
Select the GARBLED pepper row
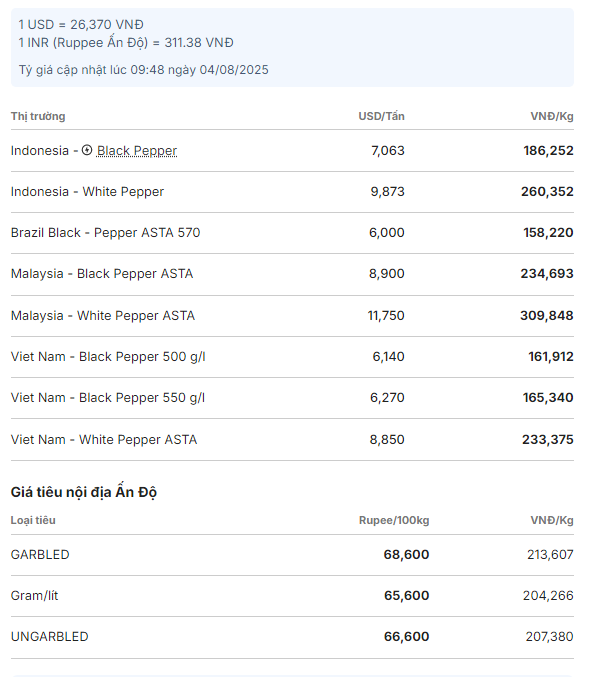click(292, 555)
